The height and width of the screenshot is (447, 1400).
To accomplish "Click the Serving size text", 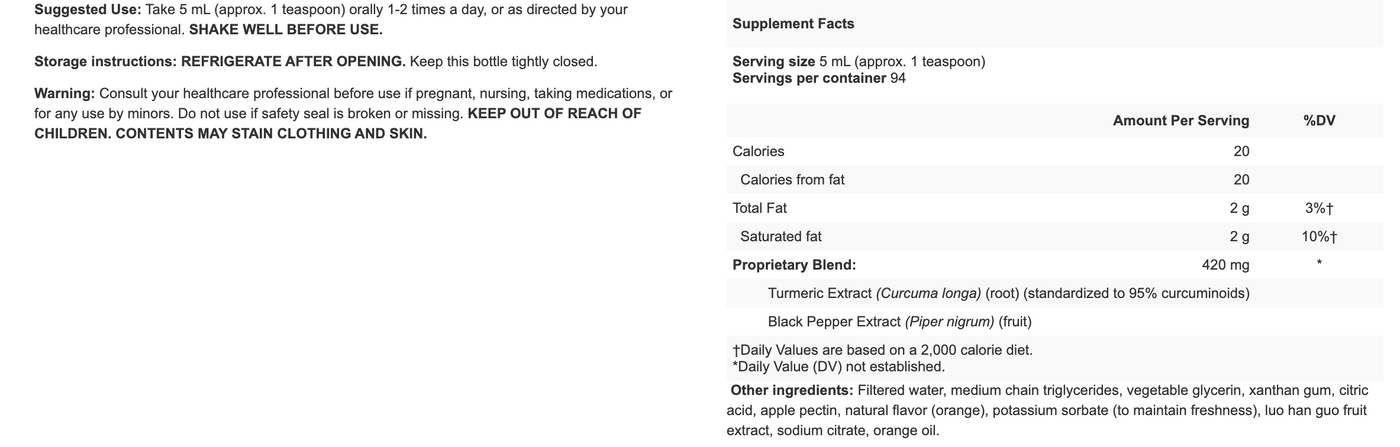I will [x=858, y=61].
